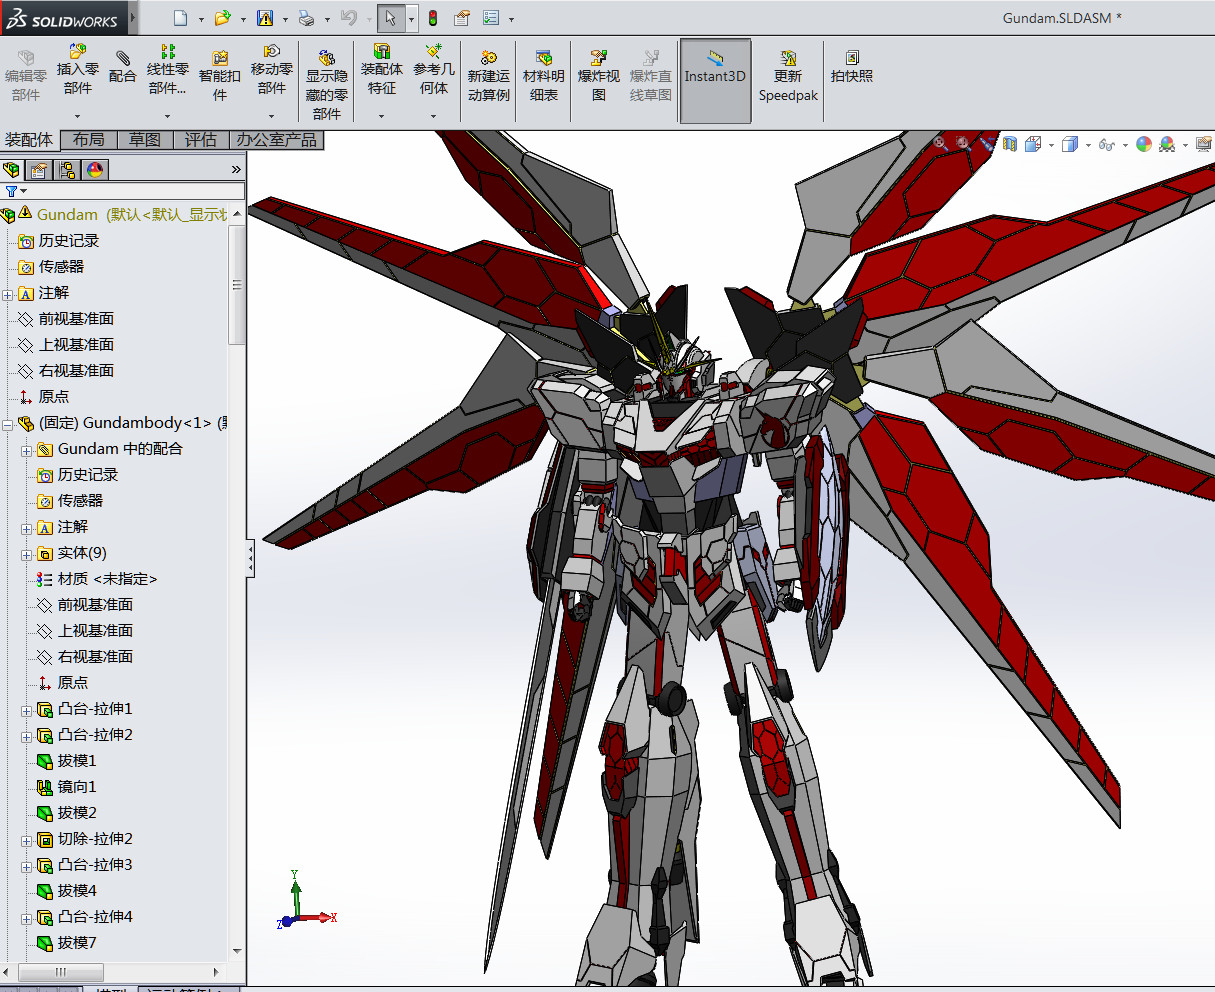
Task: Click the Save icon with warning
Action: (265, 18)
